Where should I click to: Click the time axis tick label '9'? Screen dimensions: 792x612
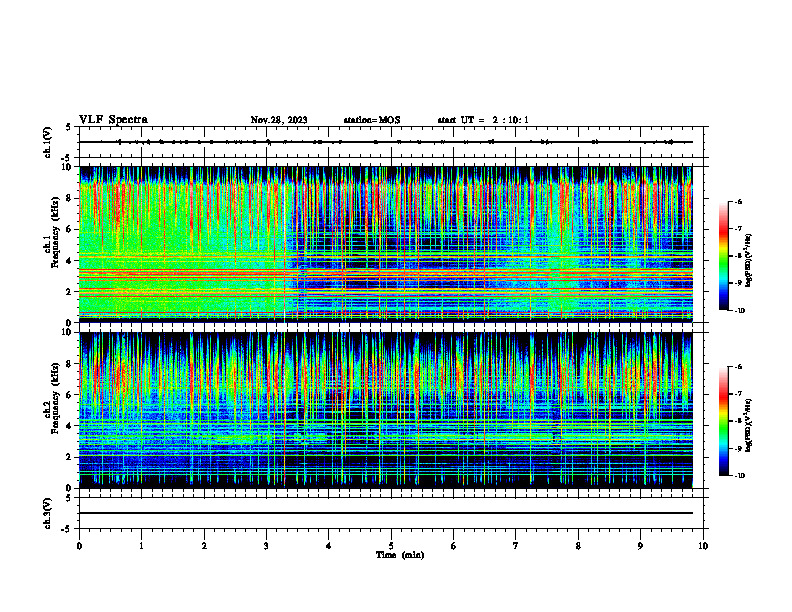click(640, 546)
